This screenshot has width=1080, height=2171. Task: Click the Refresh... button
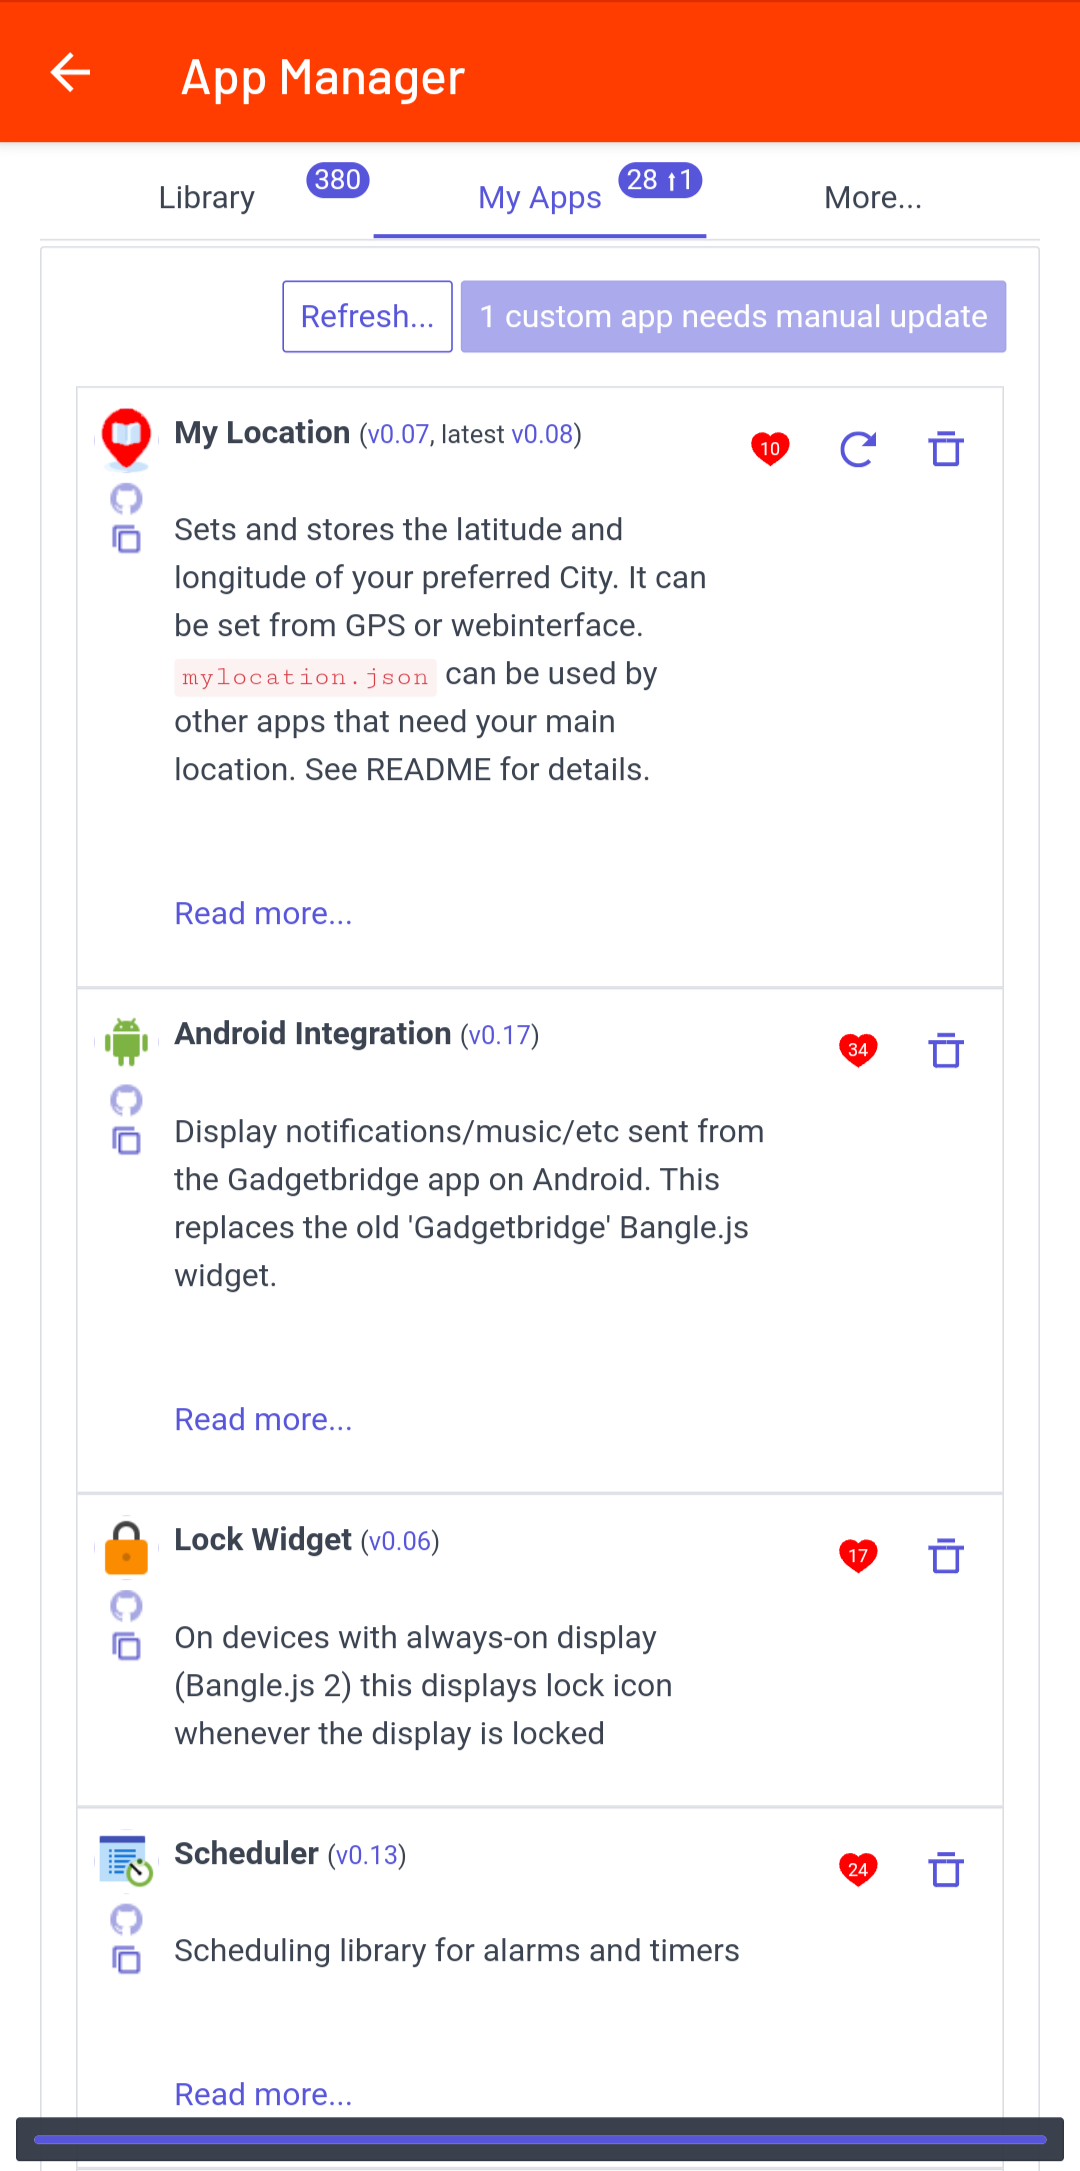[367, 317]
